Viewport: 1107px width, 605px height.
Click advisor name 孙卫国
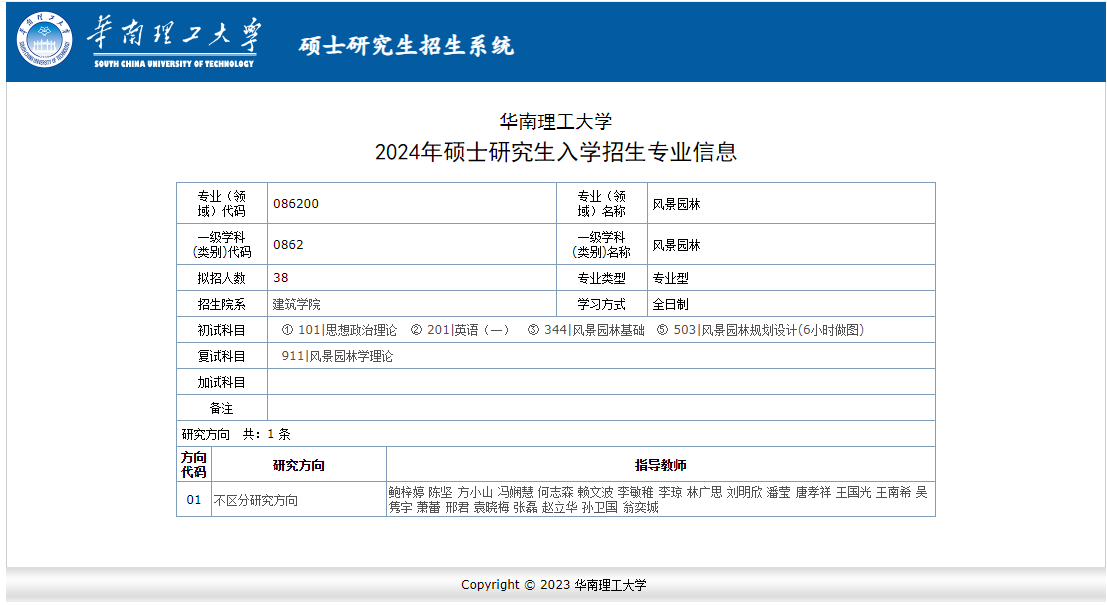600,507
